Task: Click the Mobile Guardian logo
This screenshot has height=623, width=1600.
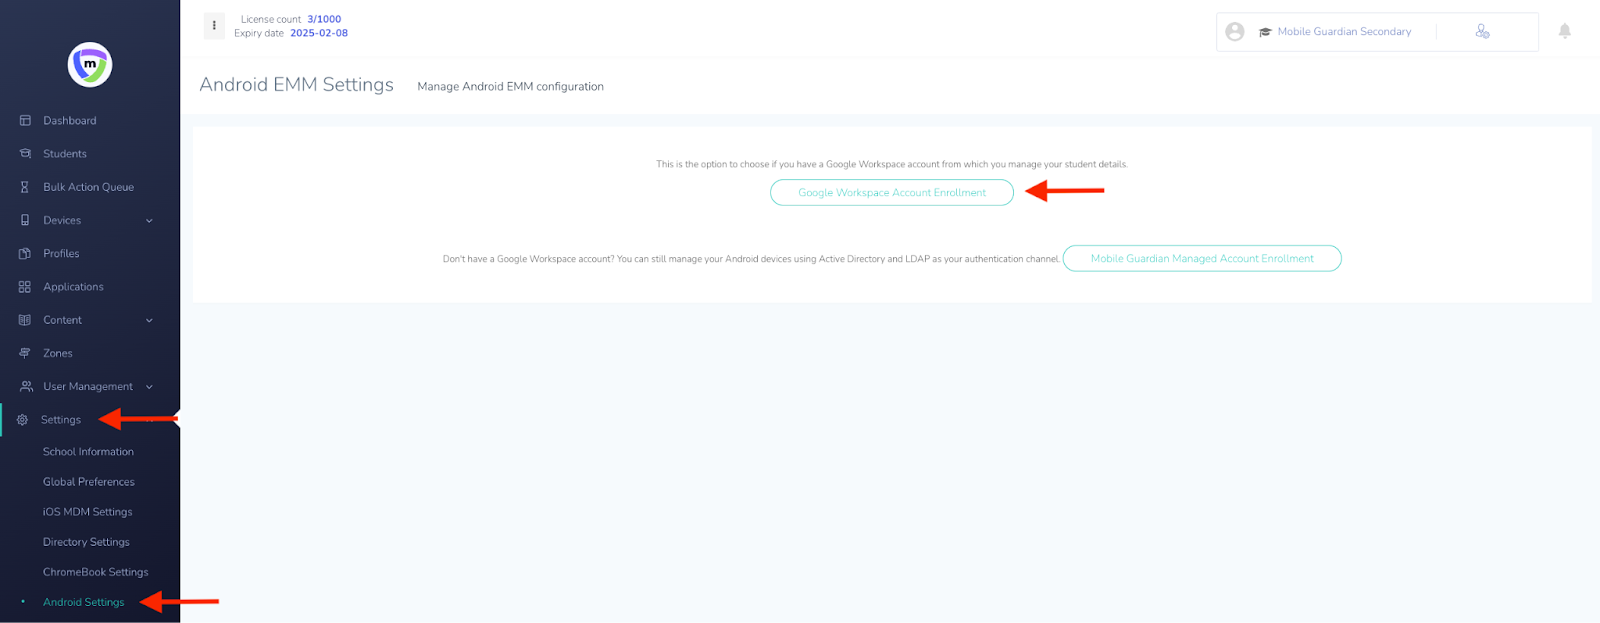Action: [x=90, y=64]
